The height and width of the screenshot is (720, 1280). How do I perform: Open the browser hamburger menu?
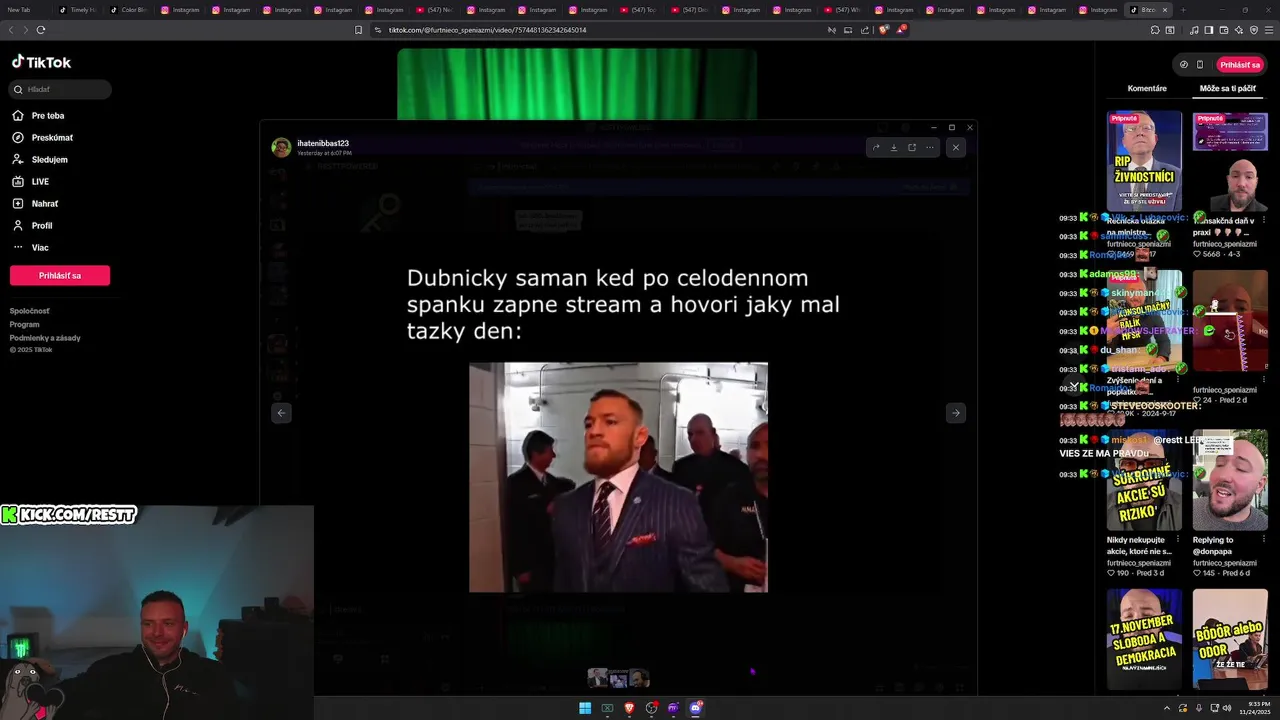coord(1270,30)
